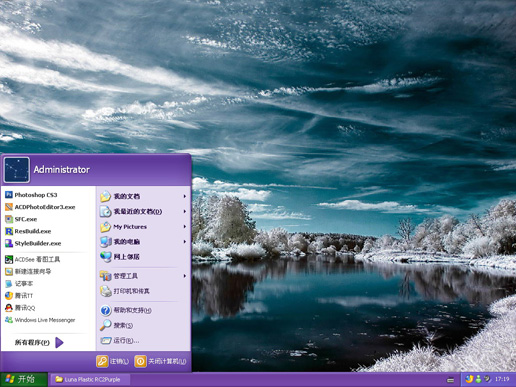Select 运行(R)... menu entry text
The height and width of the screenshot is (387, 516).
click(126, 340)
